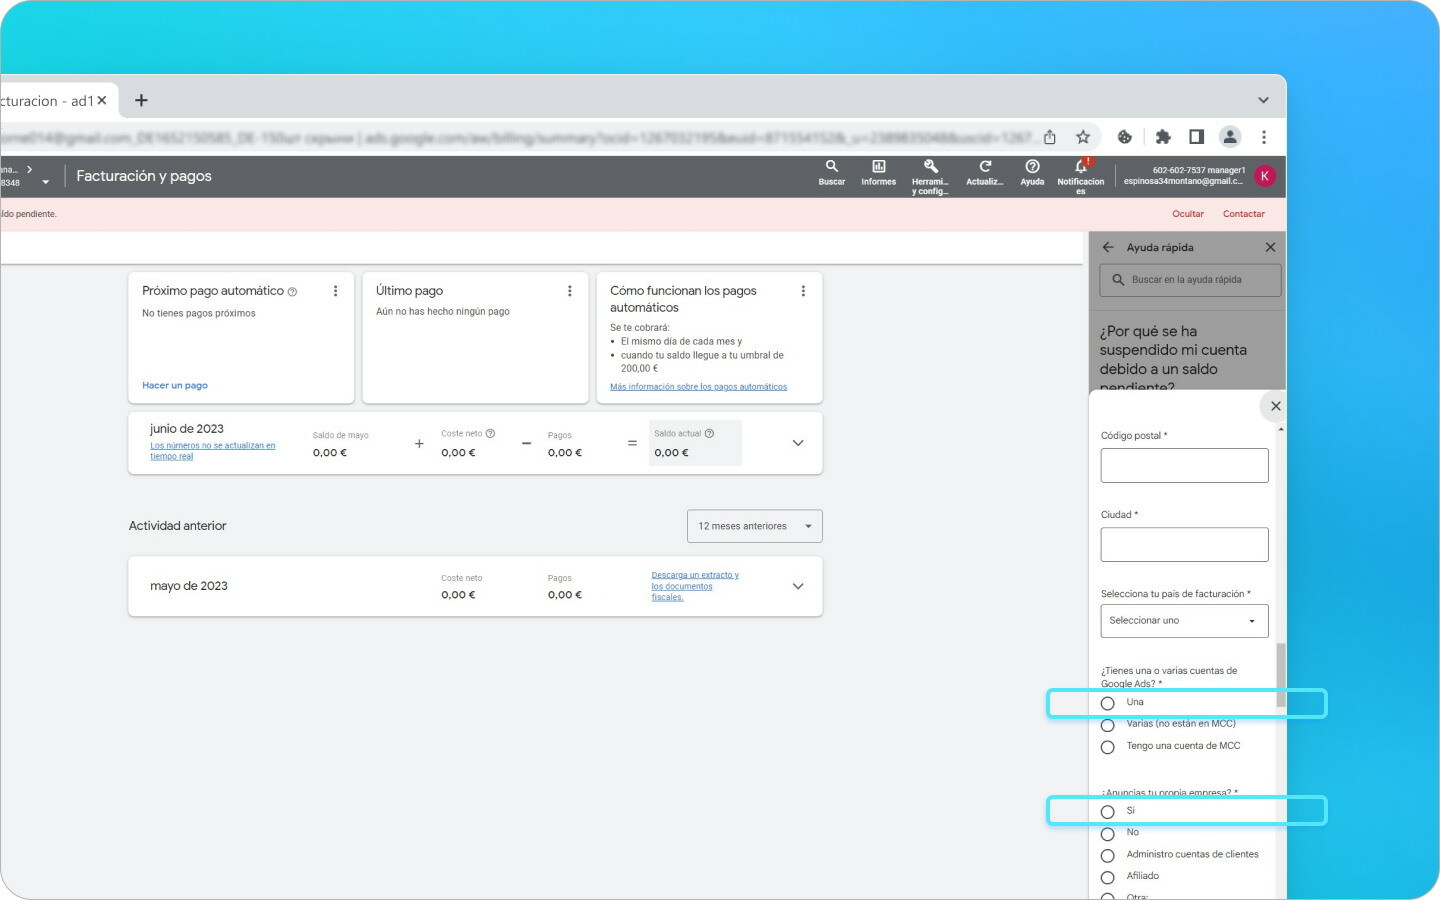The image size is (1440, 900).
Task: Open the browser three-dot menu
Action: click(x=1264, y=137)
